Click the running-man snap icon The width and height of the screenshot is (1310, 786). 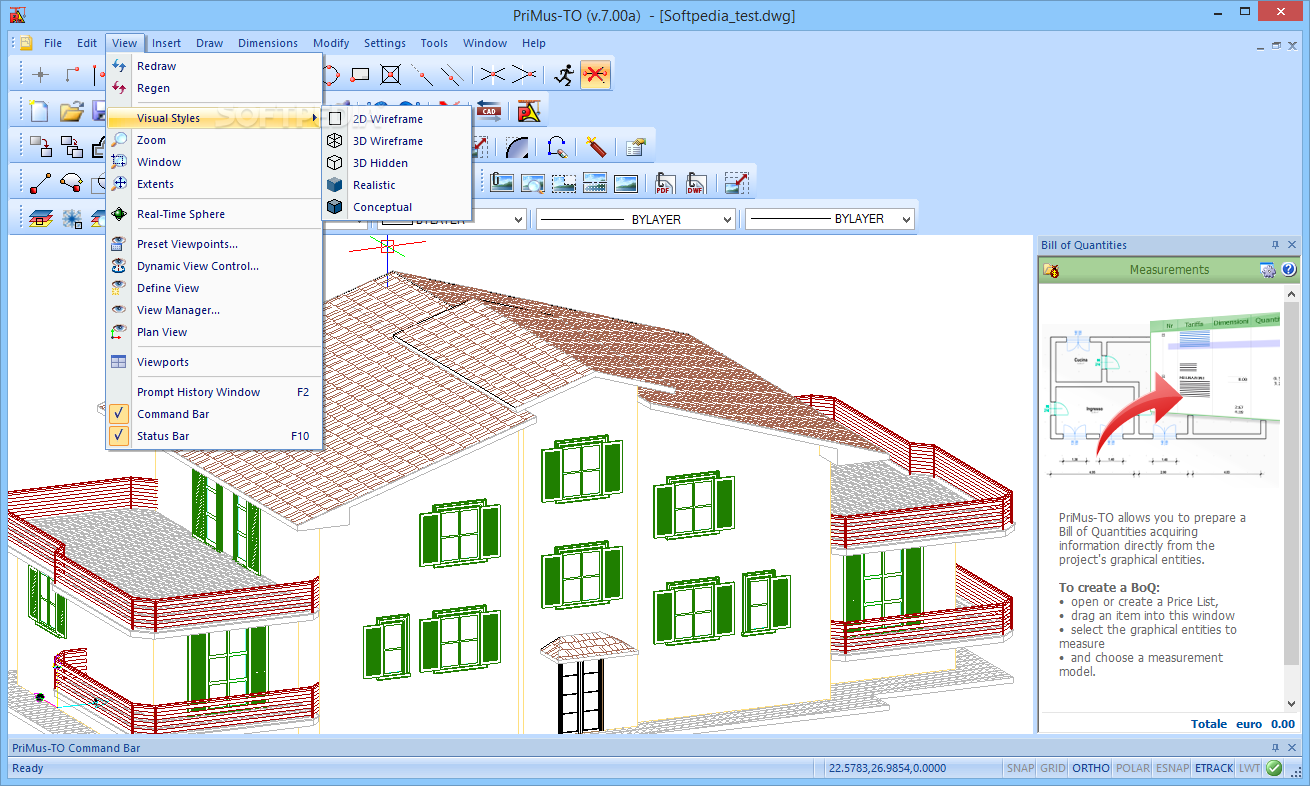coord(564,74)
